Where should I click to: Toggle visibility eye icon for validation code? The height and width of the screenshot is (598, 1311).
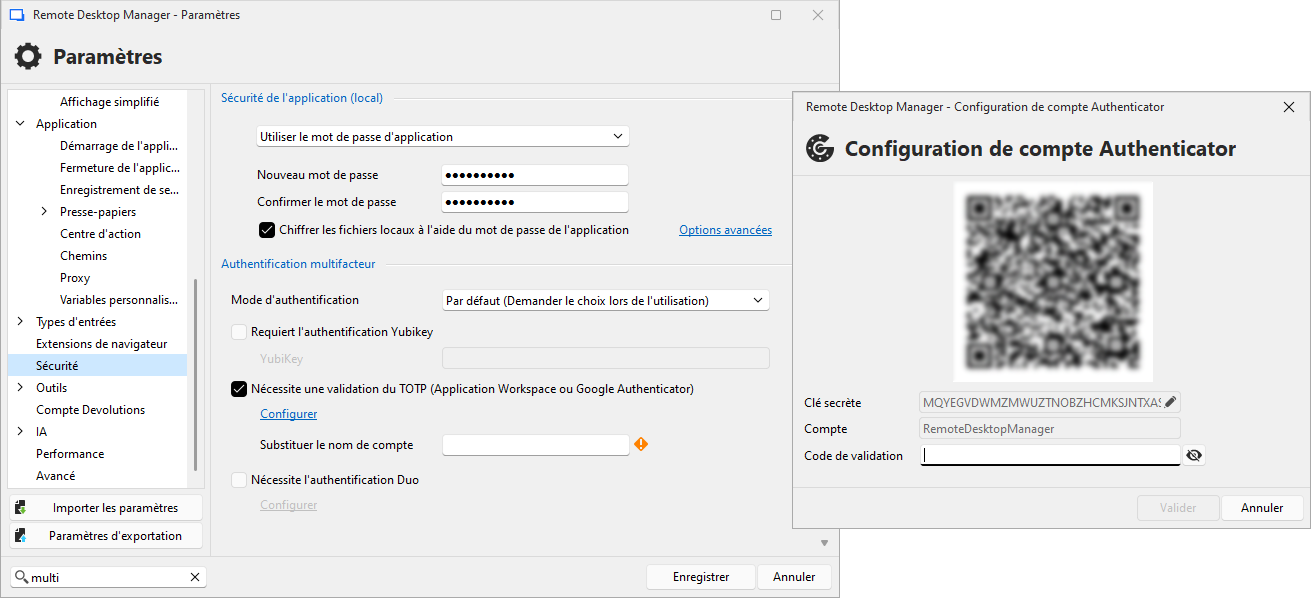(x=1194, y=456)
